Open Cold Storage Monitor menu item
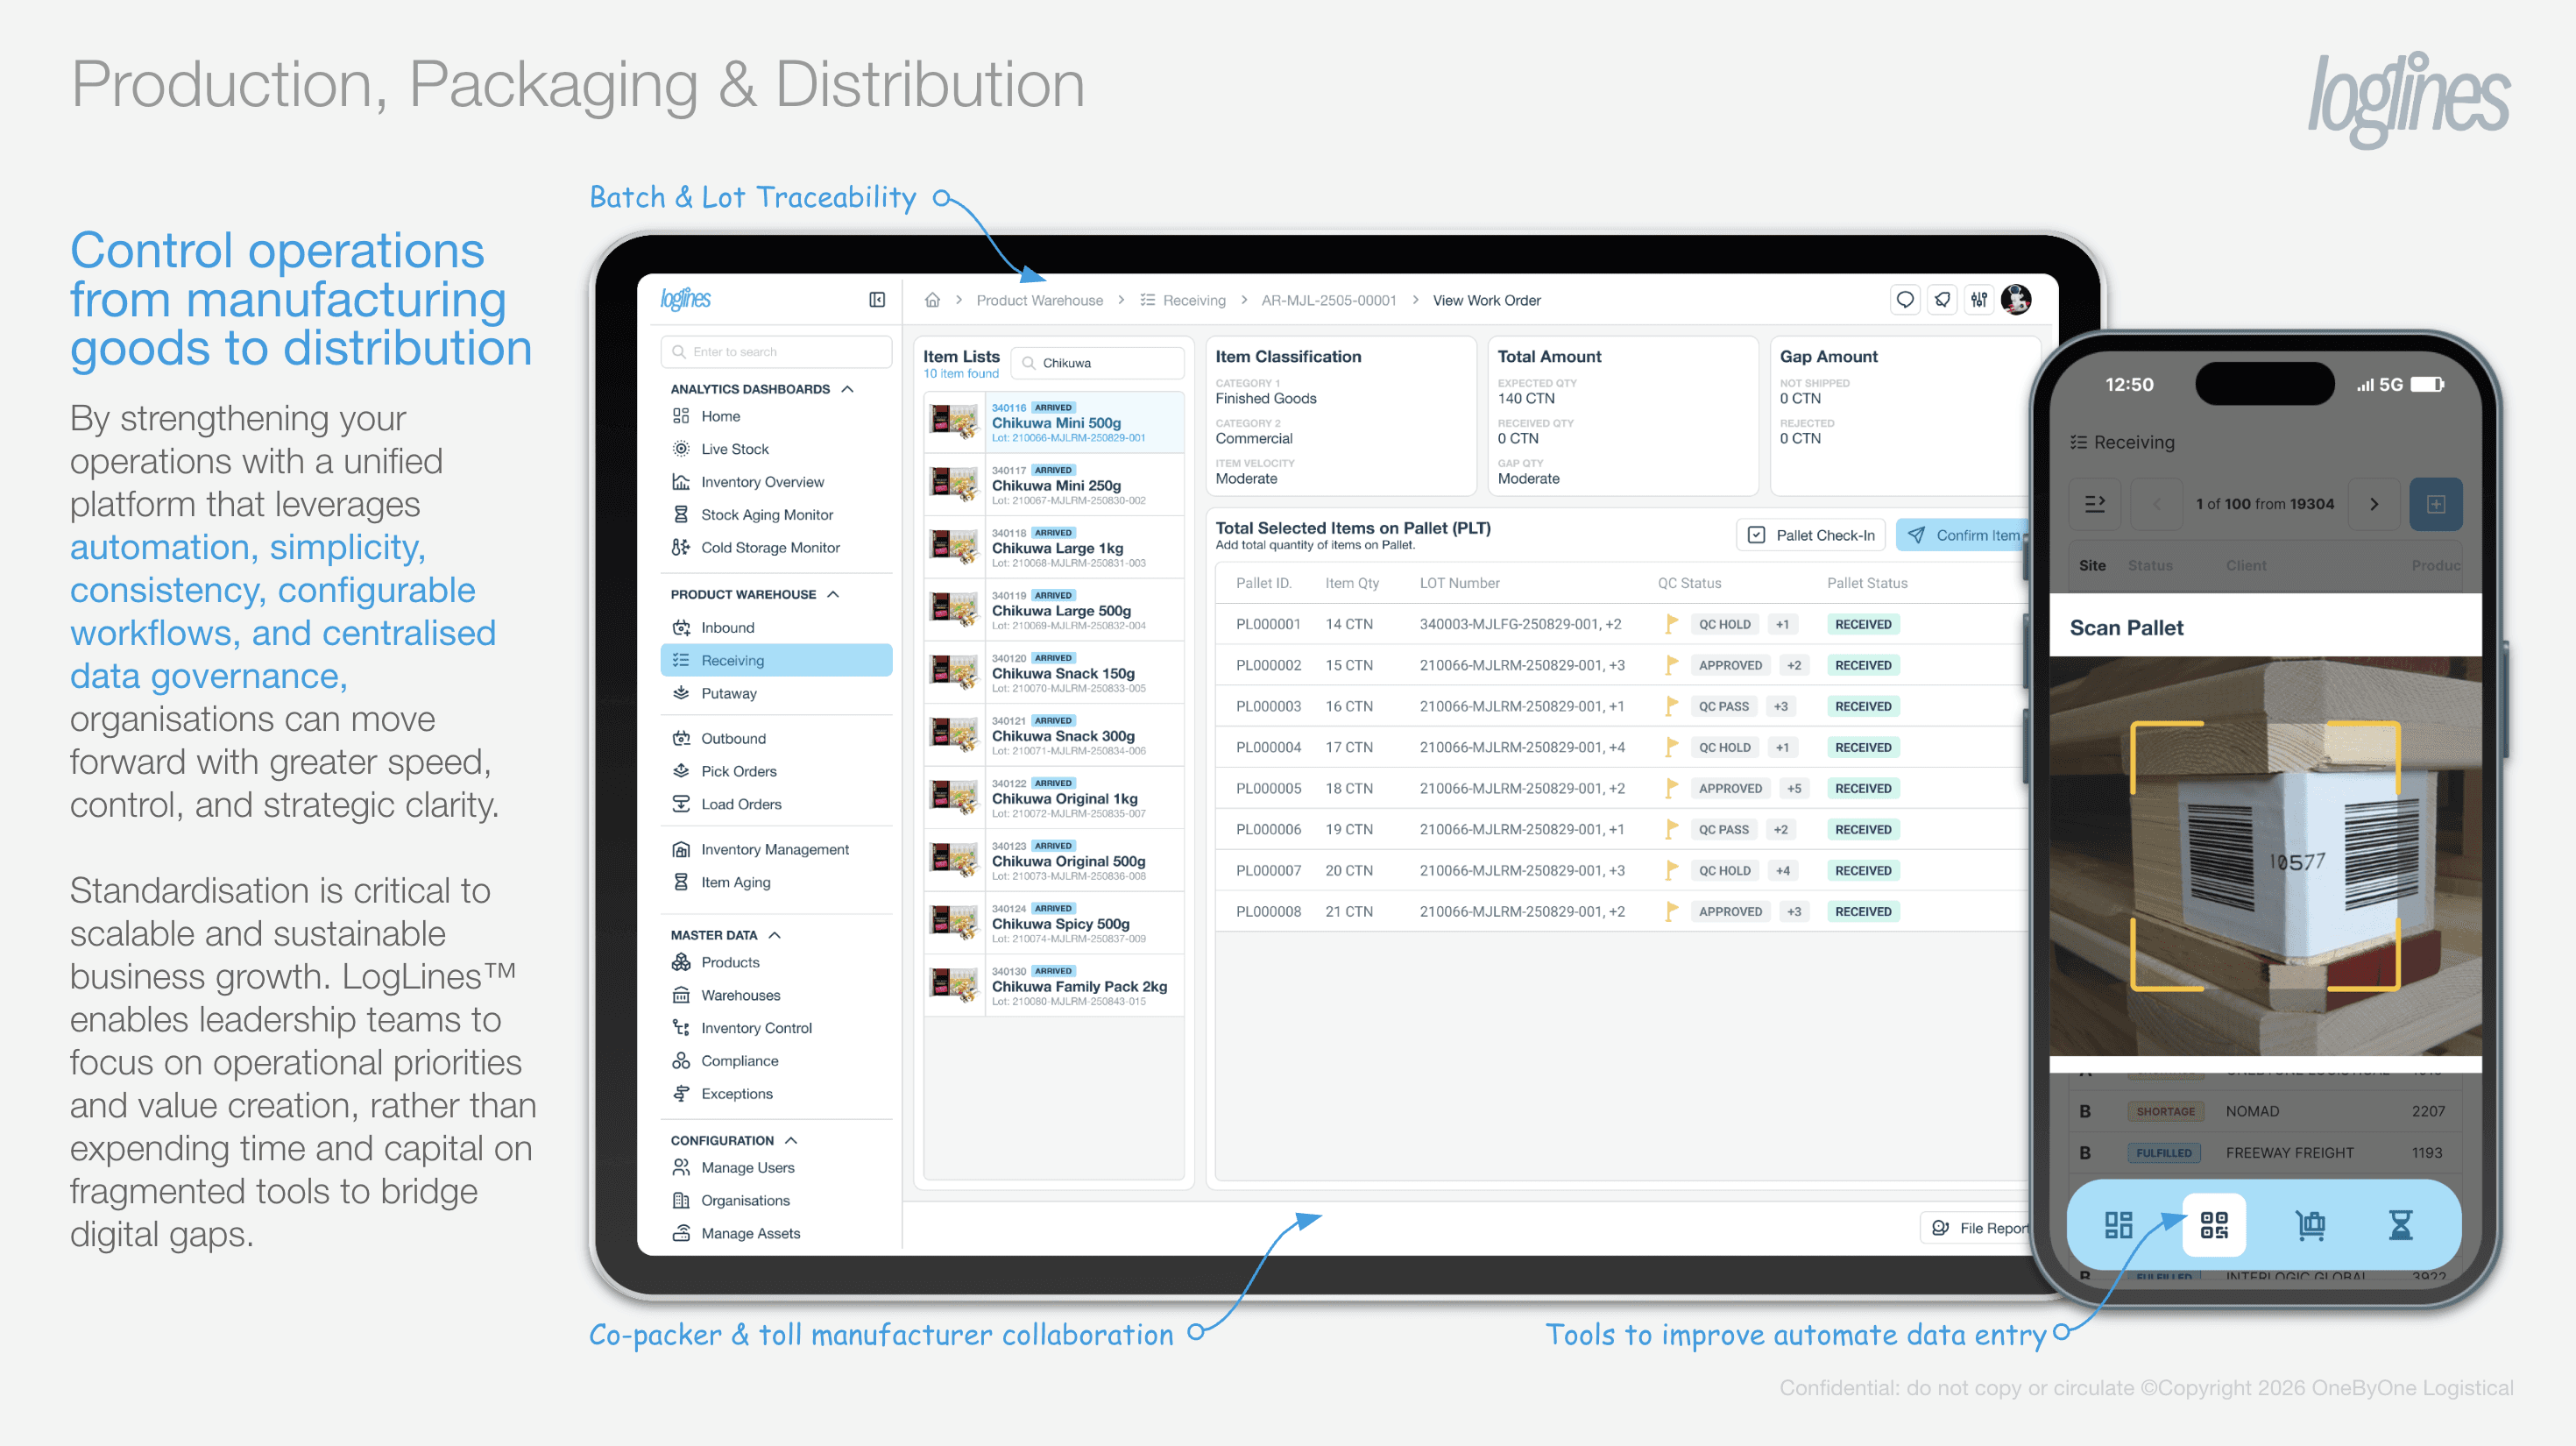 pyautogui.click(x=769, y=547)
